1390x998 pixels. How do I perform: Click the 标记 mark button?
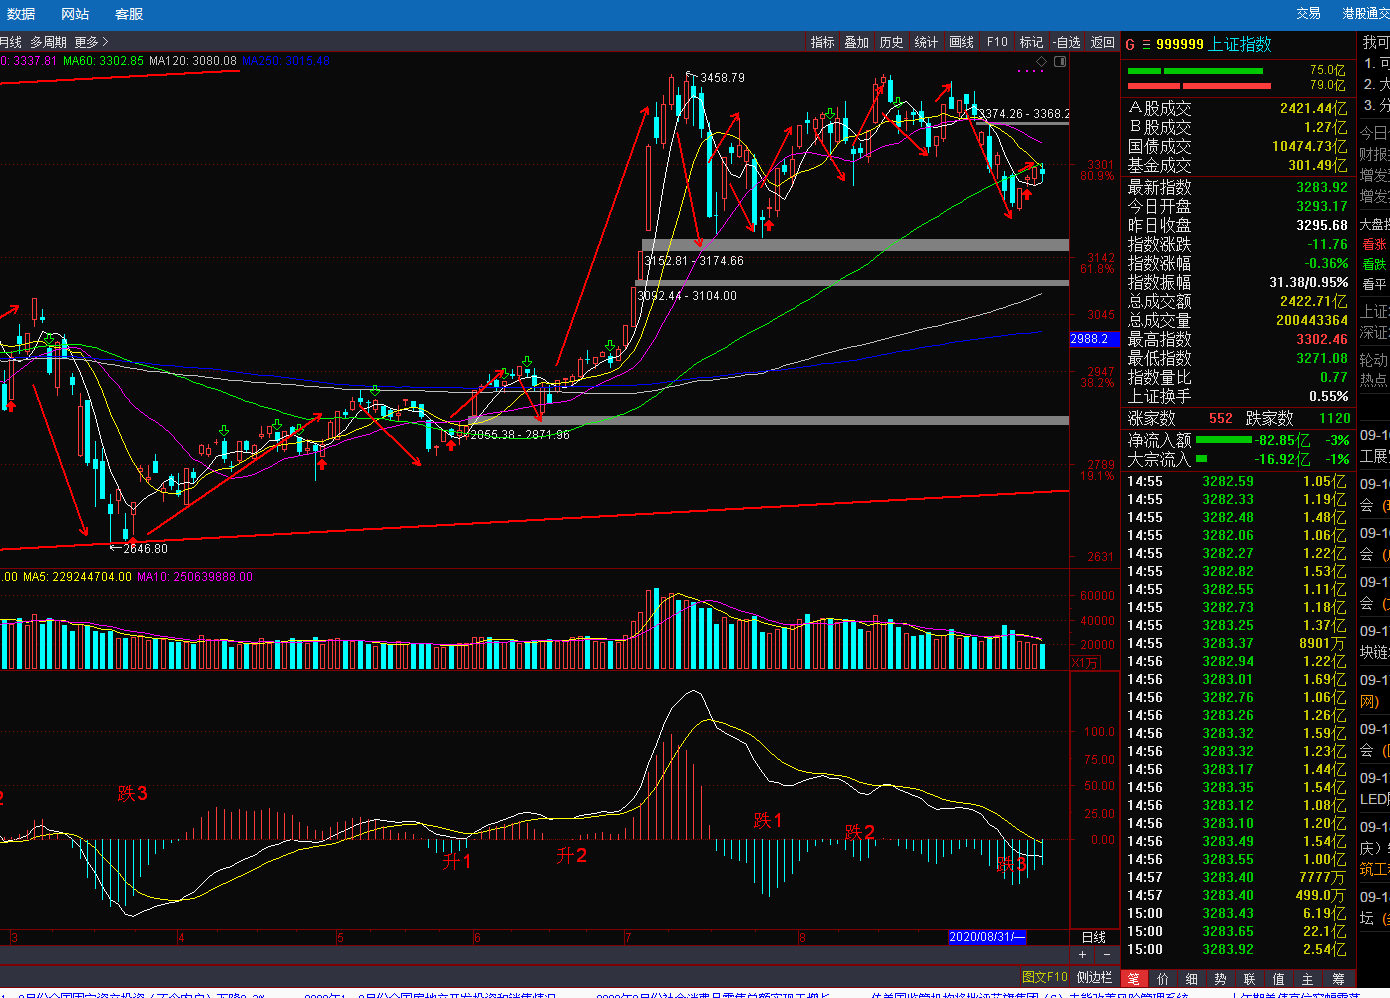(x=1031, y=42)
